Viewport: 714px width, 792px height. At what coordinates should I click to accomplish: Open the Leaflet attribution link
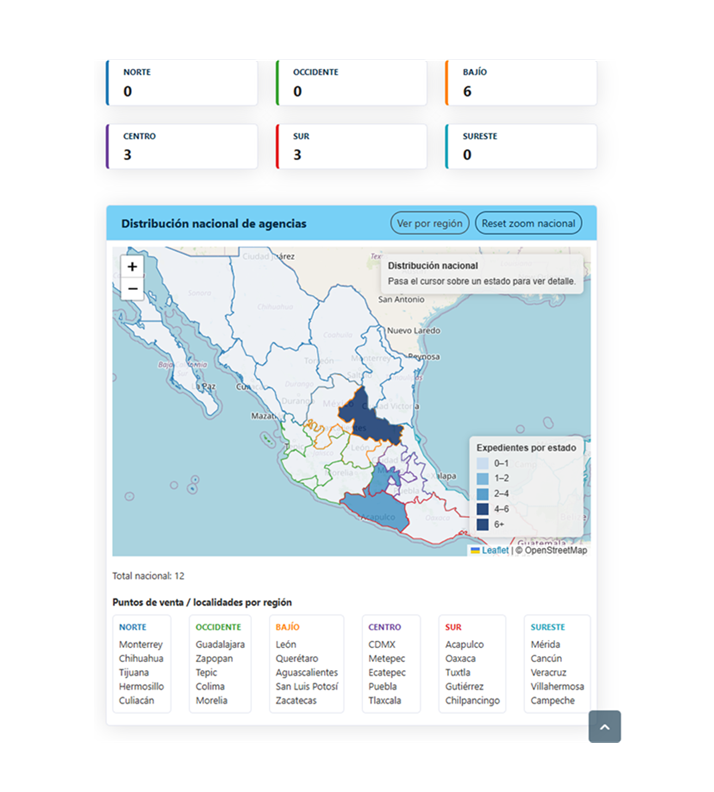point(495,550)
